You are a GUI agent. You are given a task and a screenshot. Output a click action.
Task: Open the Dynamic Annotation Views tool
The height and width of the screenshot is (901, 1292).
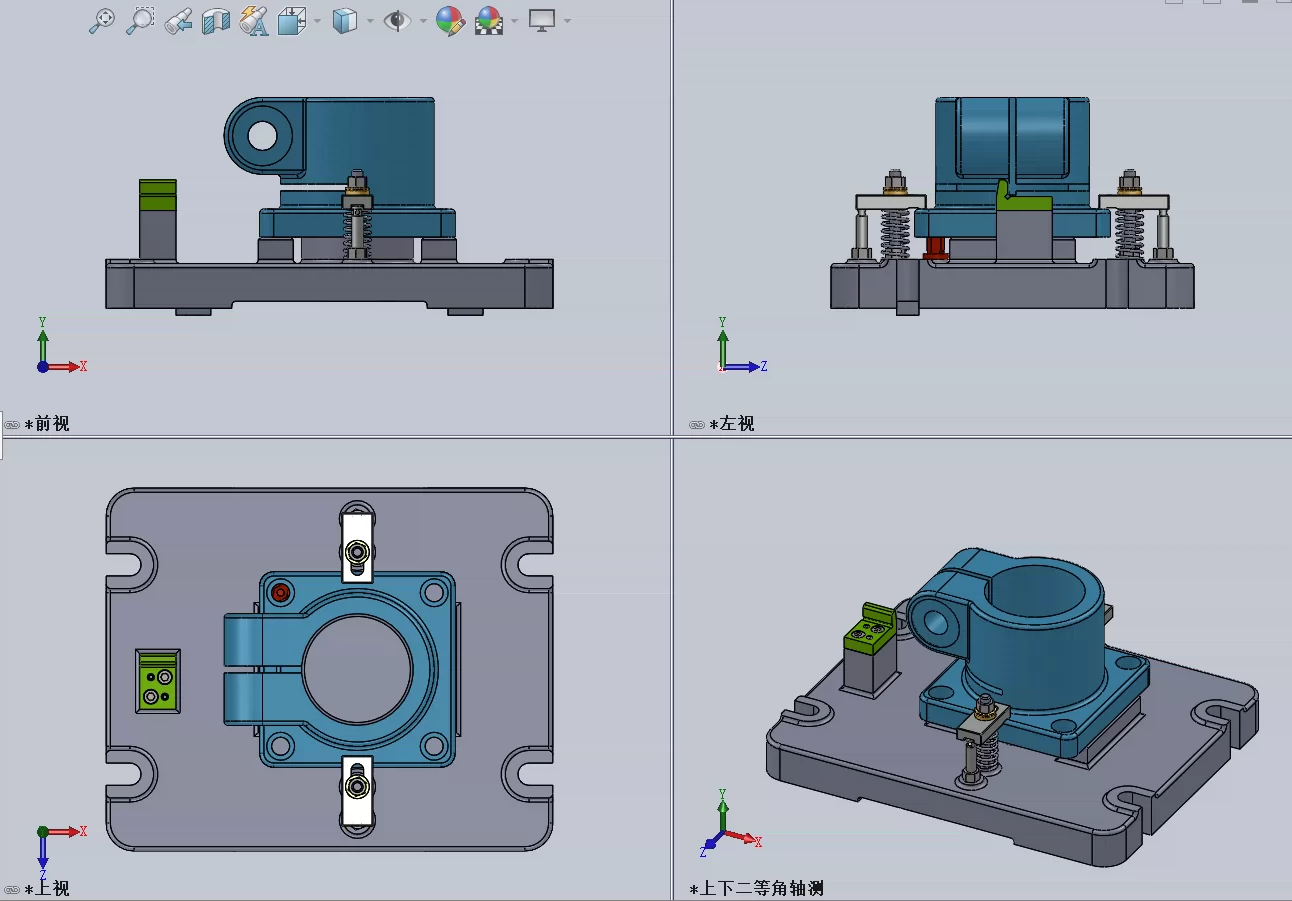point(254,20)
